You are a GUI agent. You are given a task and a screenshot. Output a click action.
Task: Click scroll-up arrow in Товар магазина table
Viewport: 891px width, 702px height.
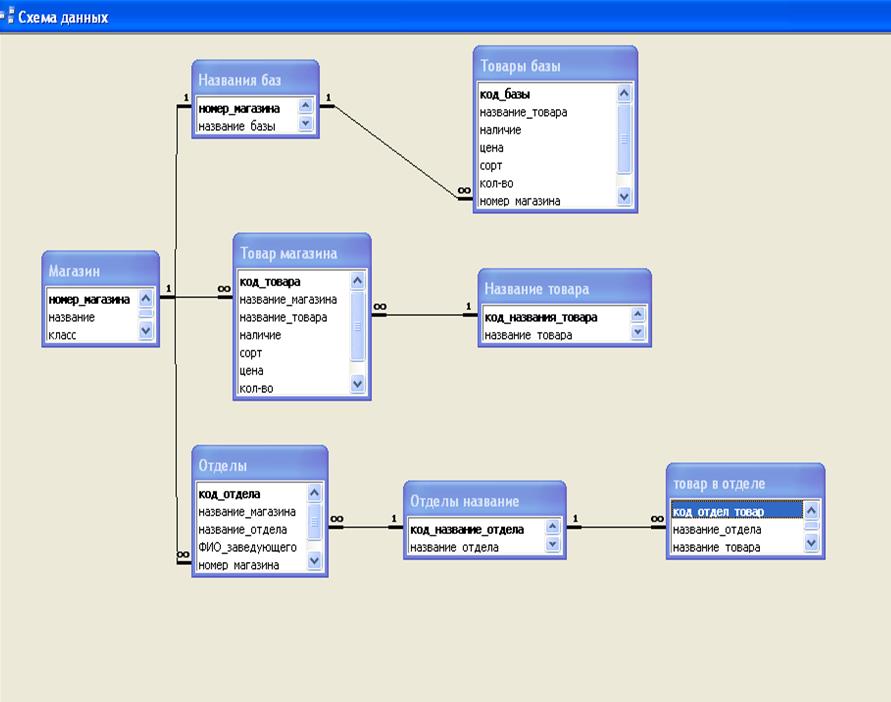357,280
